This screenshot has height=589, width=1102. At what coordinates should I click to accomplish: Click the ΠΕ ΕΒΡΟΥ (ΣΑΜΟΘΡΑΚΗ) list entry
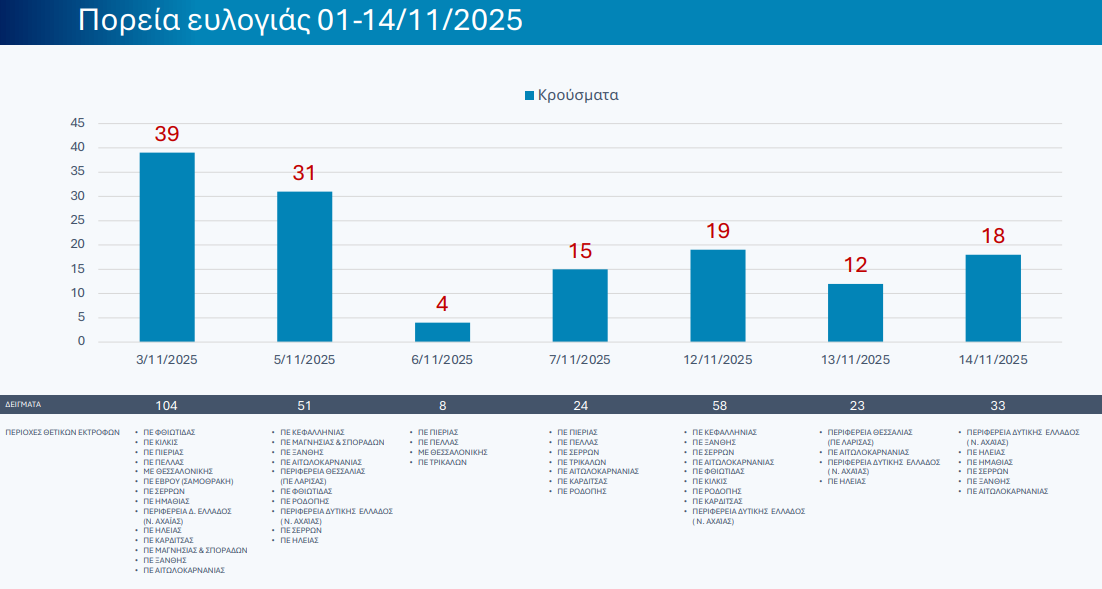(188, 481)
